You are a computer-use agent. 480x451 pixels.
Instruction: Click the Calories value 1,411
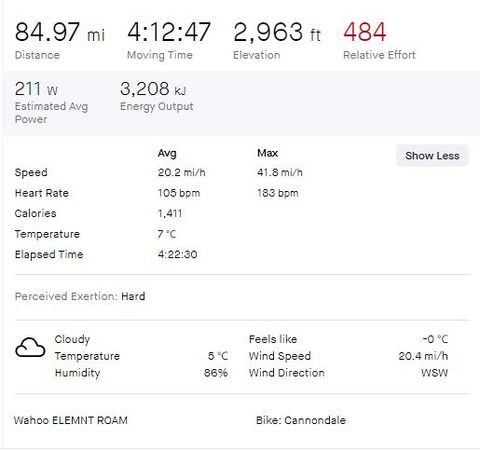coord(170,213)
